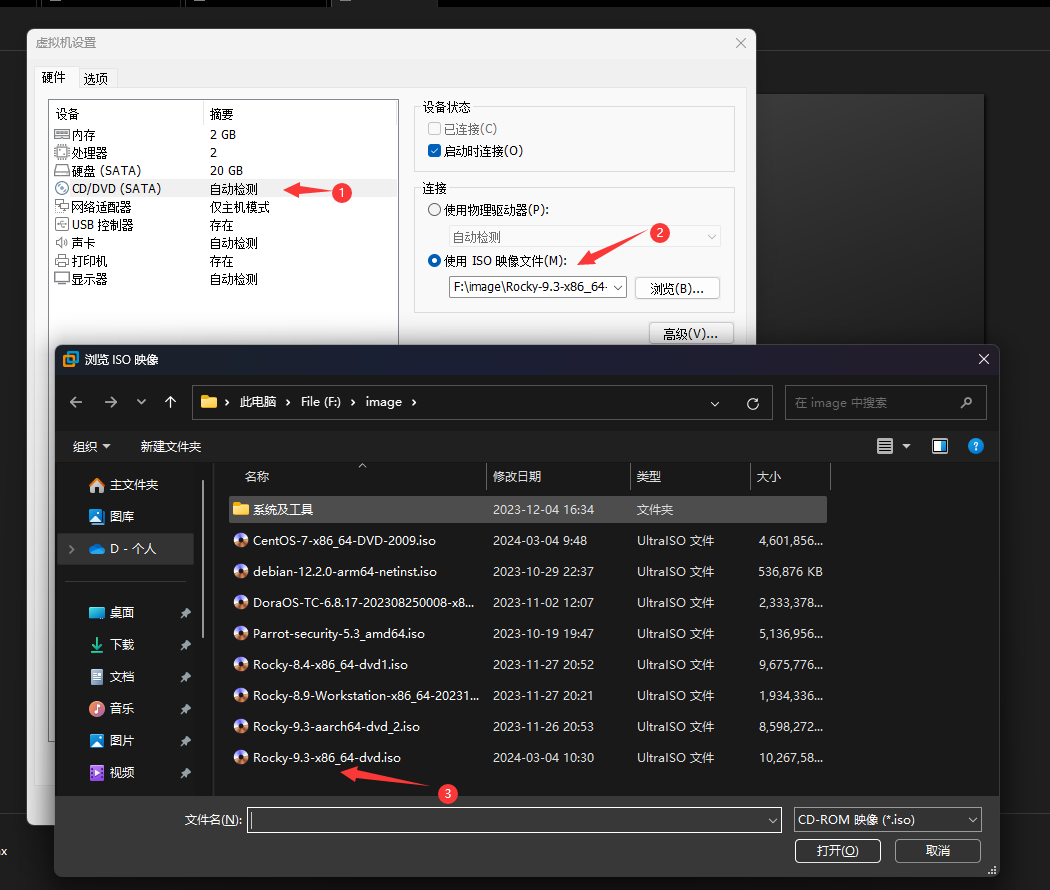Select the USB controller (USB 控制器) icon
Image resolution: width=1050 pixels, height=890 pixels.
(x=62, y=224)
